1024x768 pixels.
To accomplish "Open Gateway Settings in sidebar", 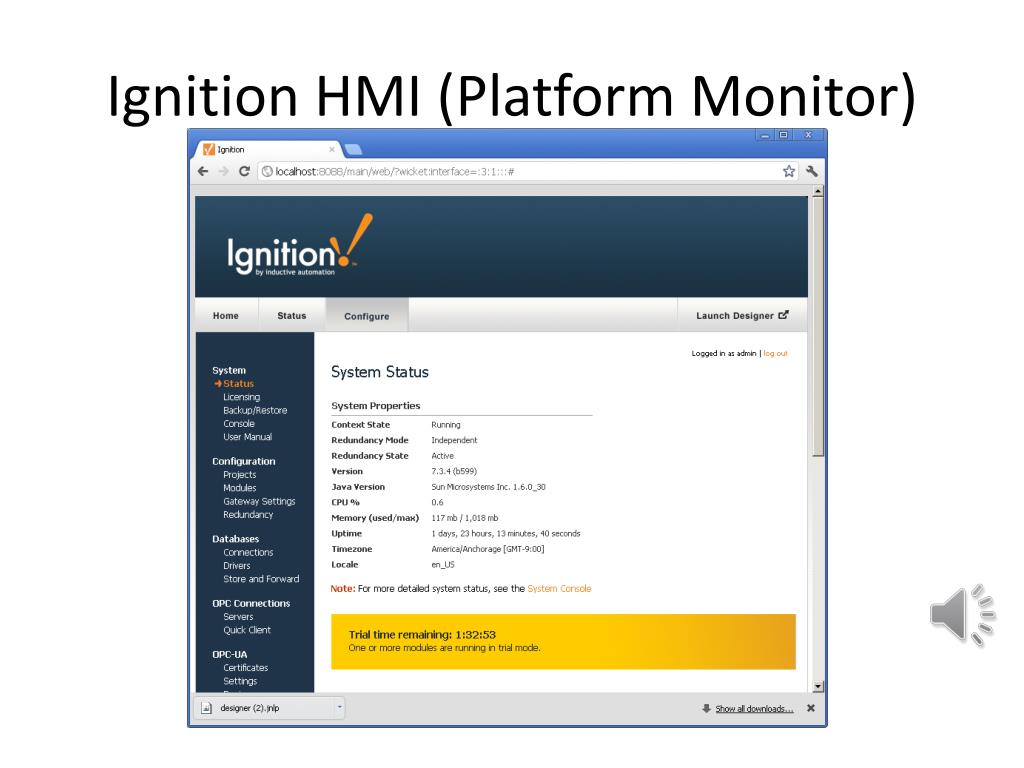I will click(259, 502).
